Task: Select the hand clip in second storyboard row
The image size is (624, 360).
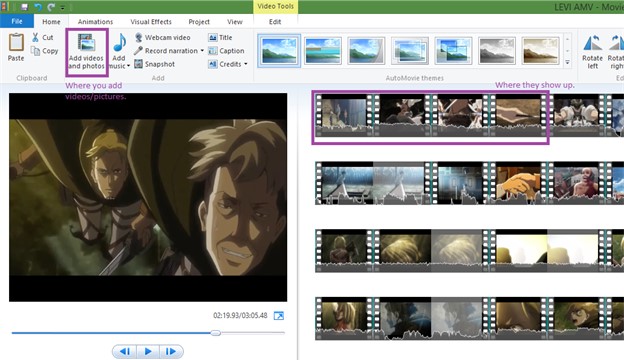Action: pyautogui.click(x=519, y=183)
